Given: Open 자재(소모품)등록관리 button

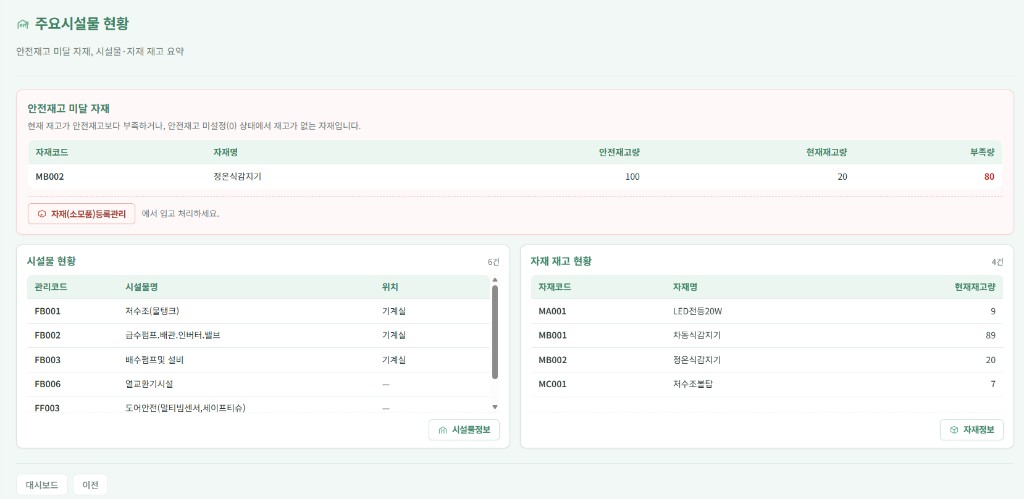Looking at the screenshot, I should click(x=82, y=214).
